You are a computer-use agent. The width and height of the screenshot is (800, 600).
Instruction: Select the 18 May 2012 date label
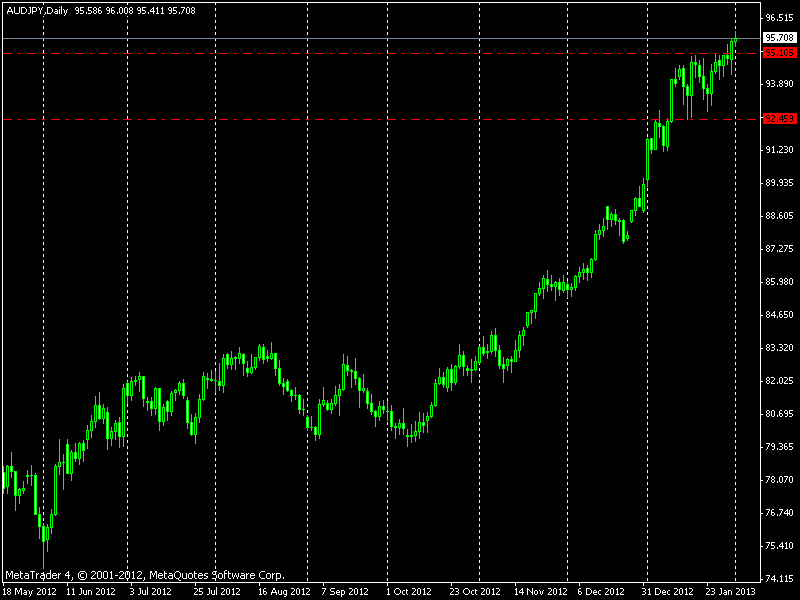[x=29, y=591]
